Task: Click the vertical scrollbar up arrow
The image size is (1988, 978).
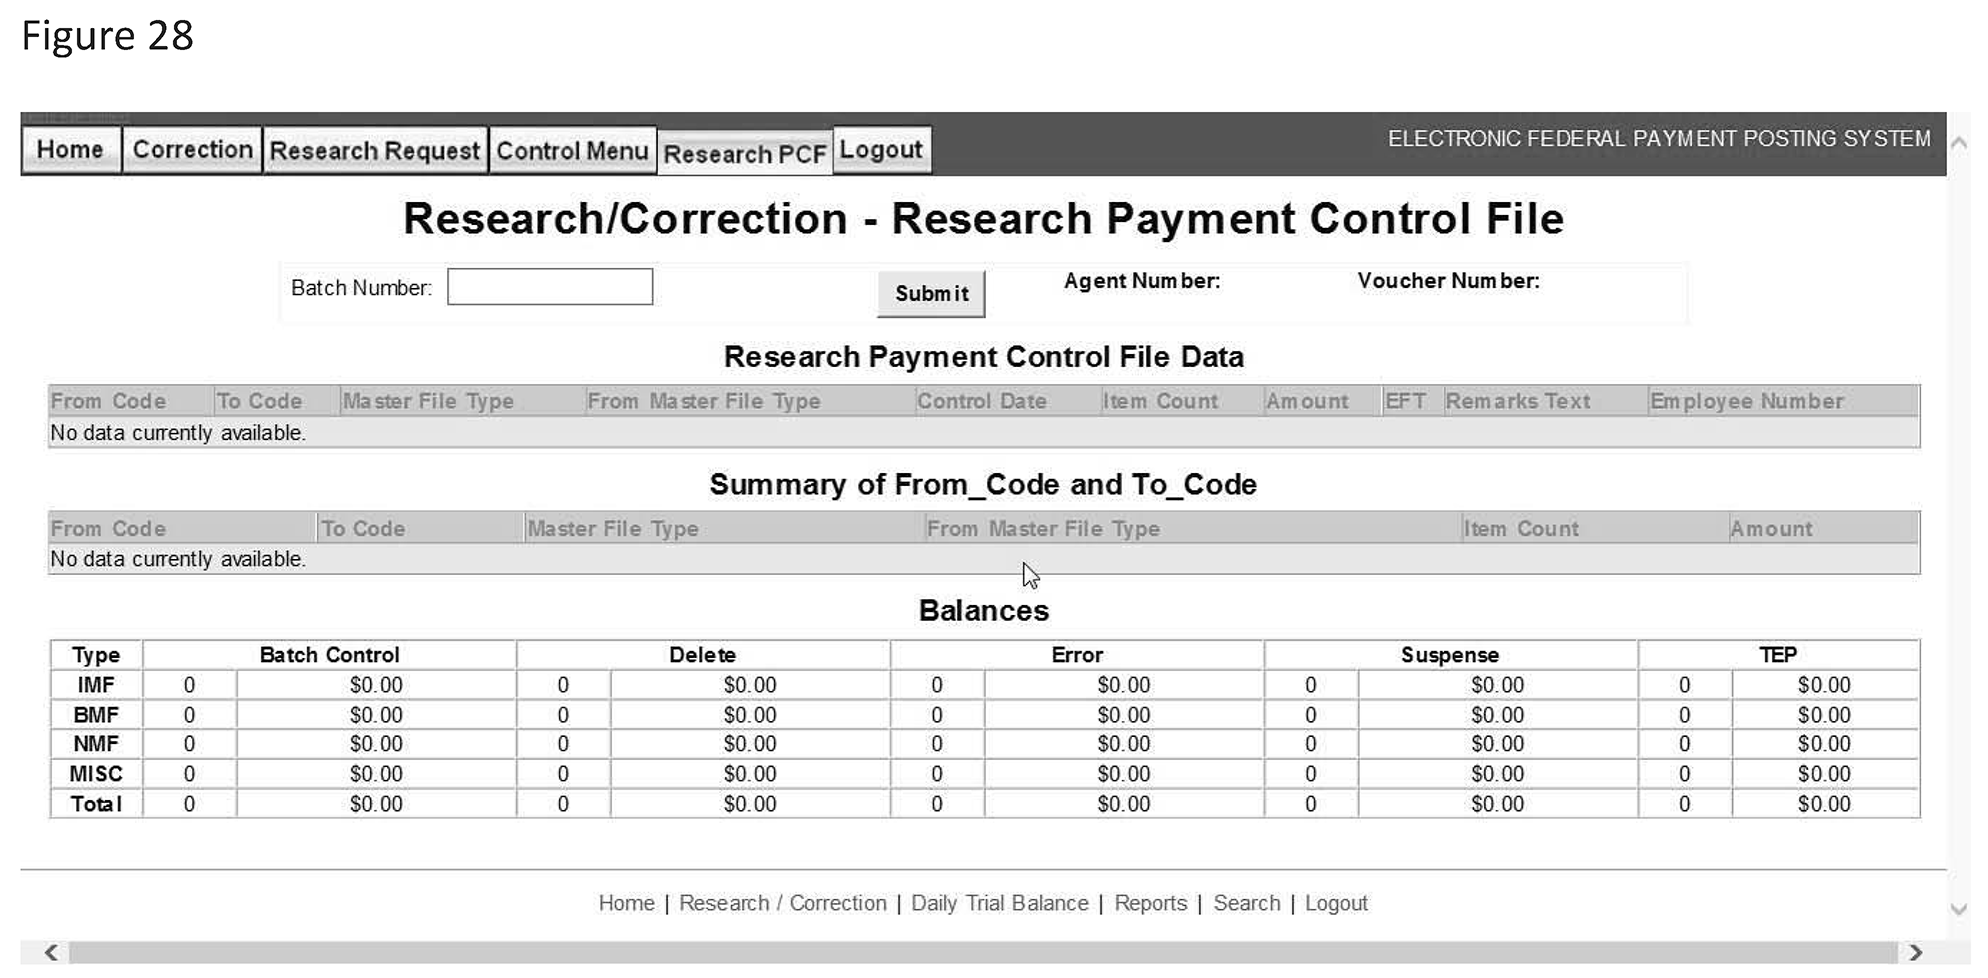Action: point(1959,144)
